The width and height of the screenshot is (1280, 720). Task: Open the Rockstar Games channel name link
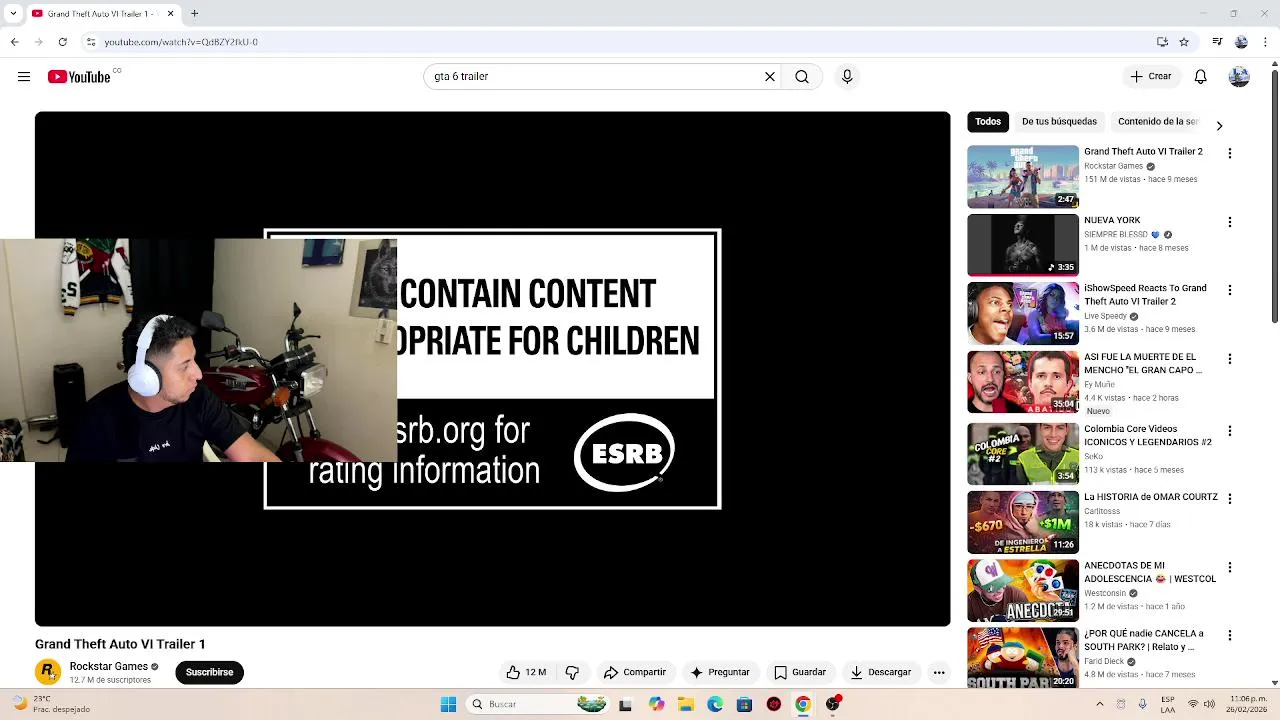pyautogui.click(x=109, y=666)
